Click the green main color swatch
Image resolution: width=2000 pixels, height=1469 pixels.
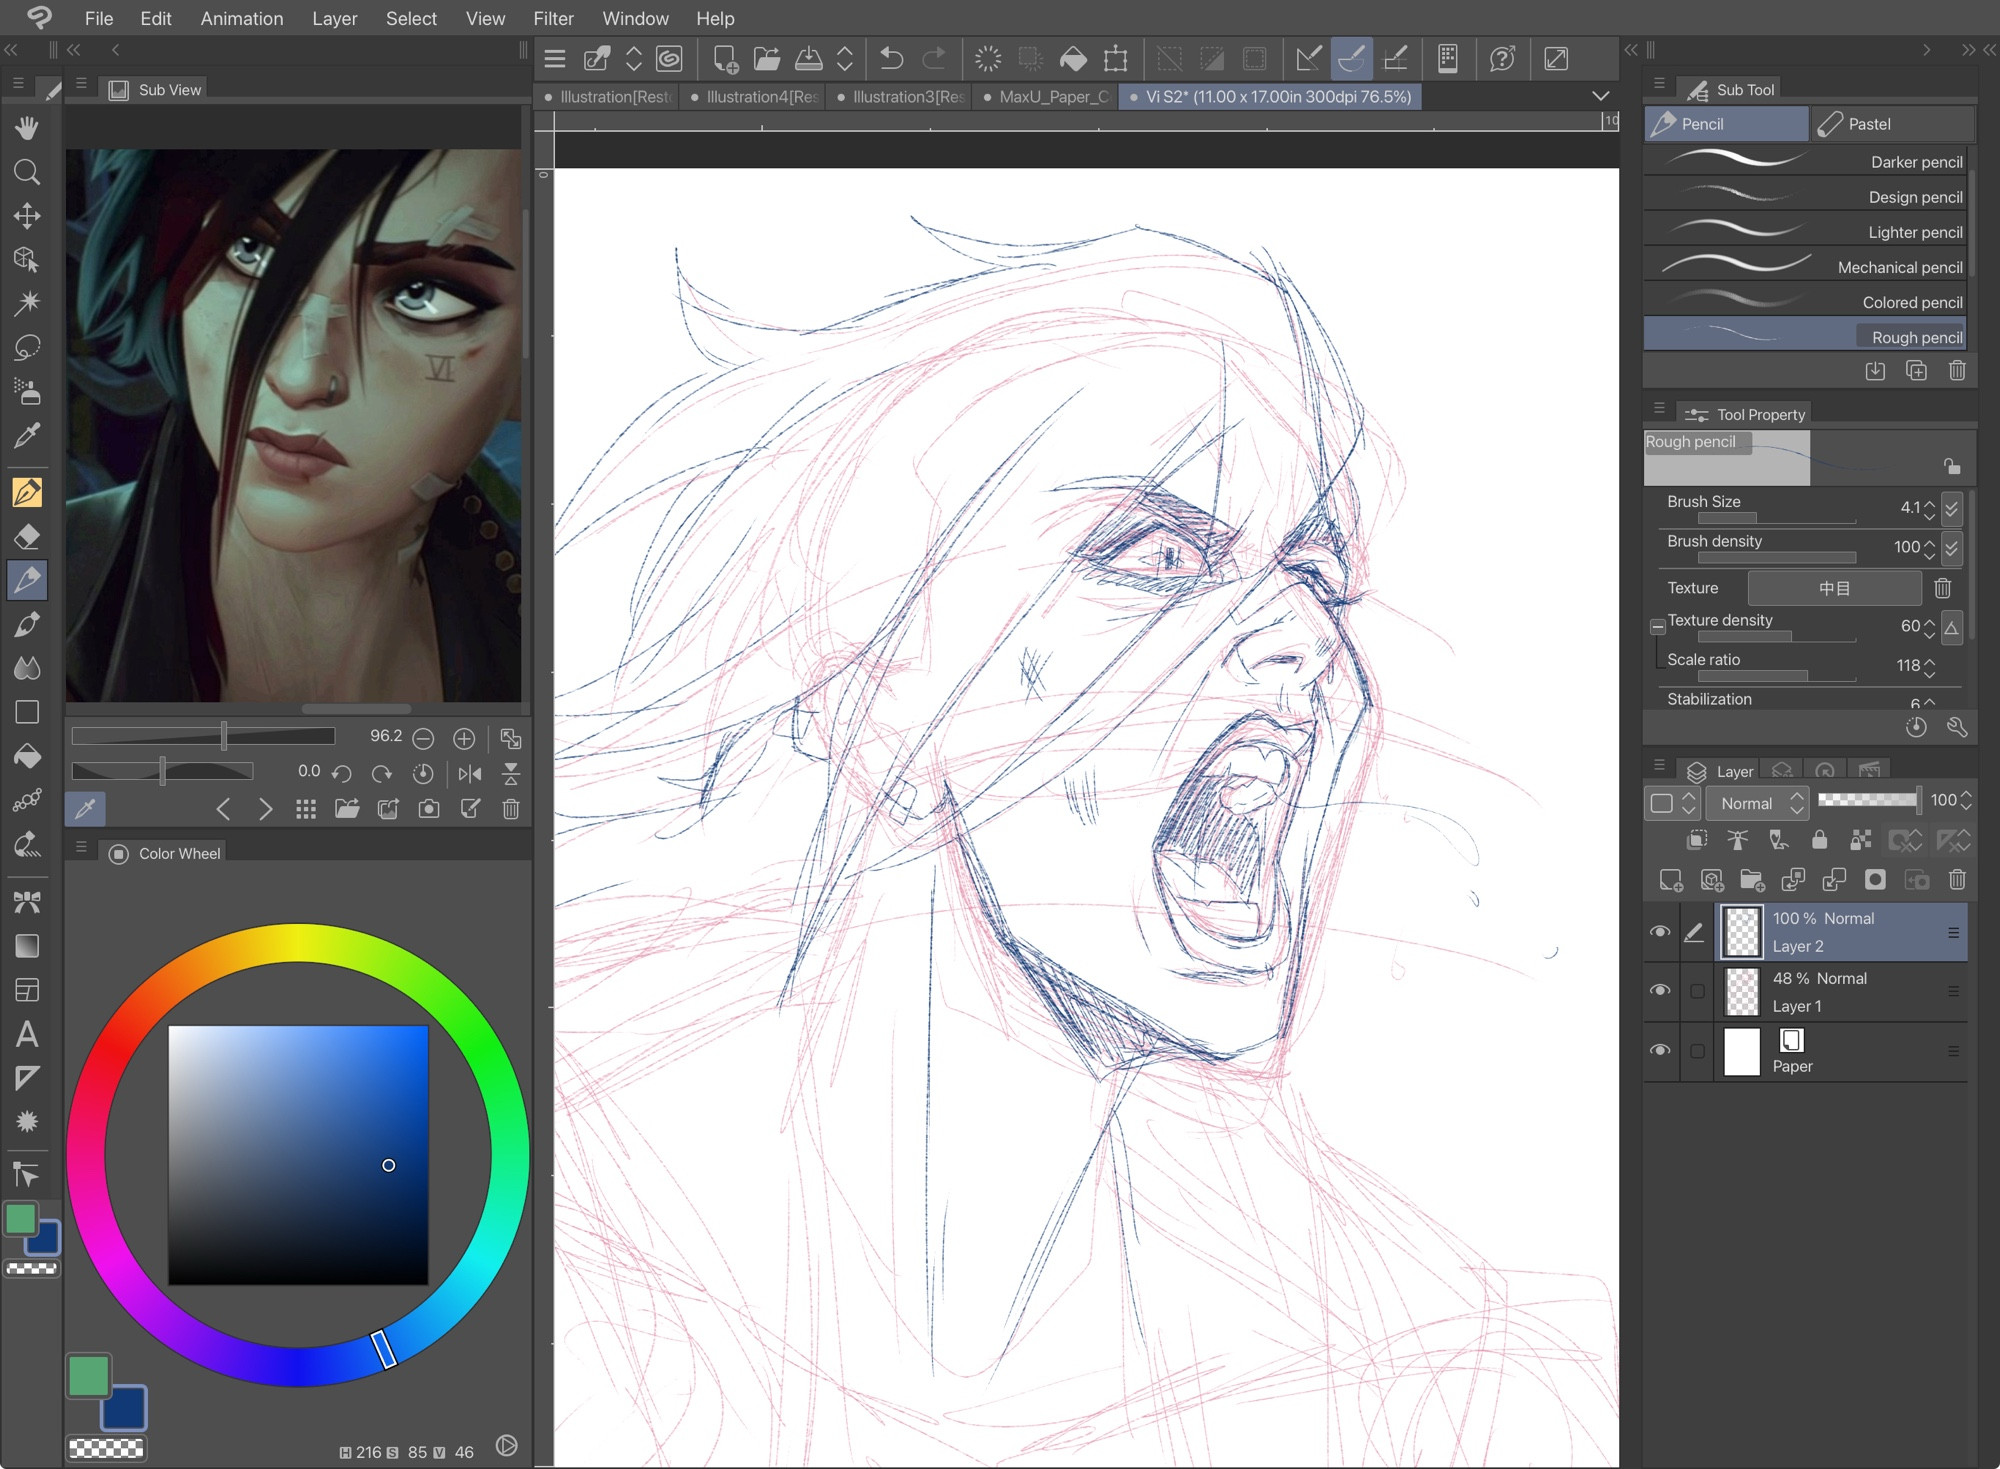coord(89,1376)
